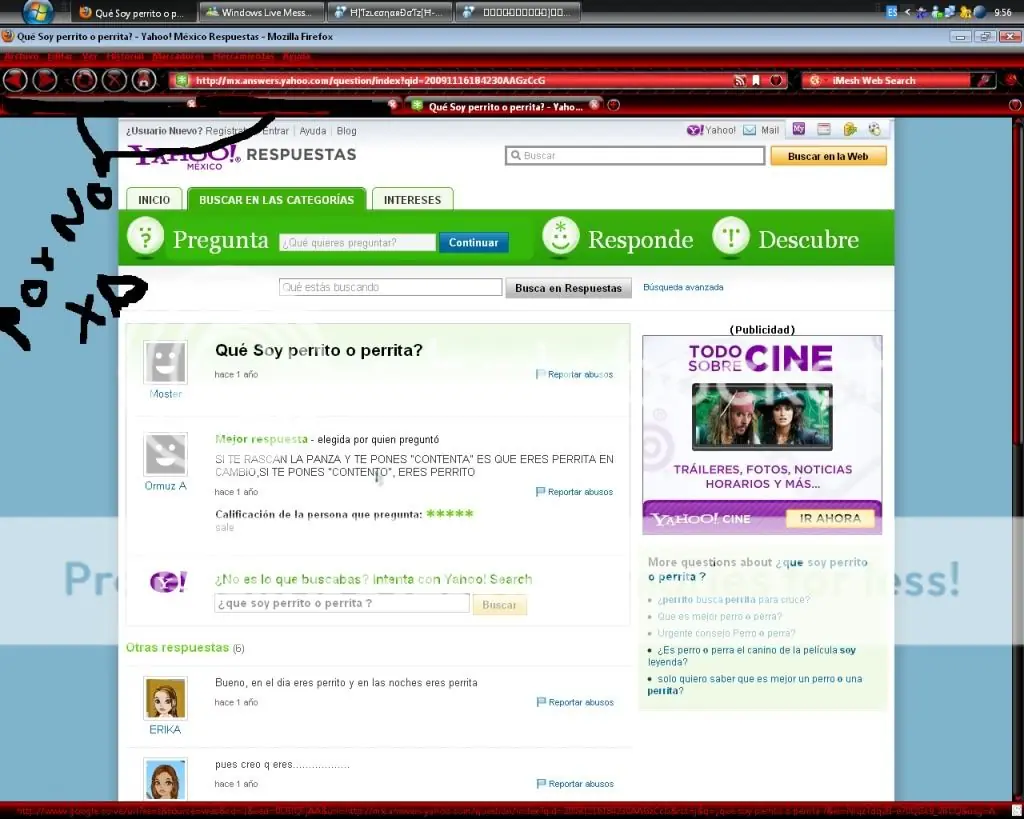Viewport: 1024px width, 819px height.
Task: Click the red heart icon in address bar
Action: [776, 80]
